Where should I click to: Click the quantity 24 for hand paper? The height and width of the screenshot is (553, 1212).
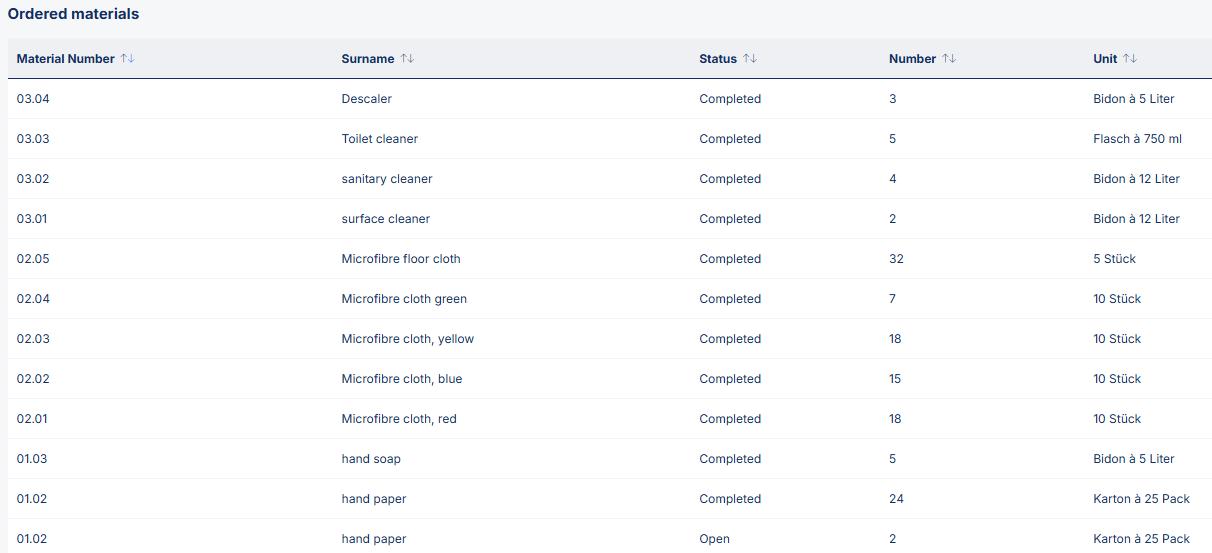[x=896, y=499]
